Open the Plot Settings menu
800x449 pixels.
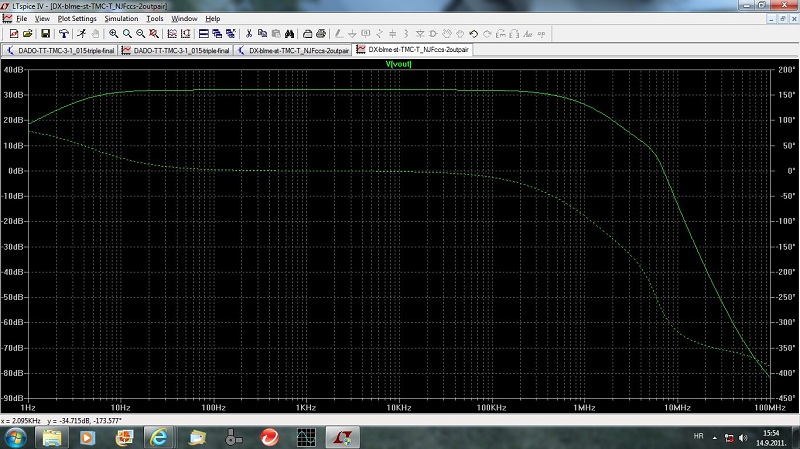pos(76,19)
